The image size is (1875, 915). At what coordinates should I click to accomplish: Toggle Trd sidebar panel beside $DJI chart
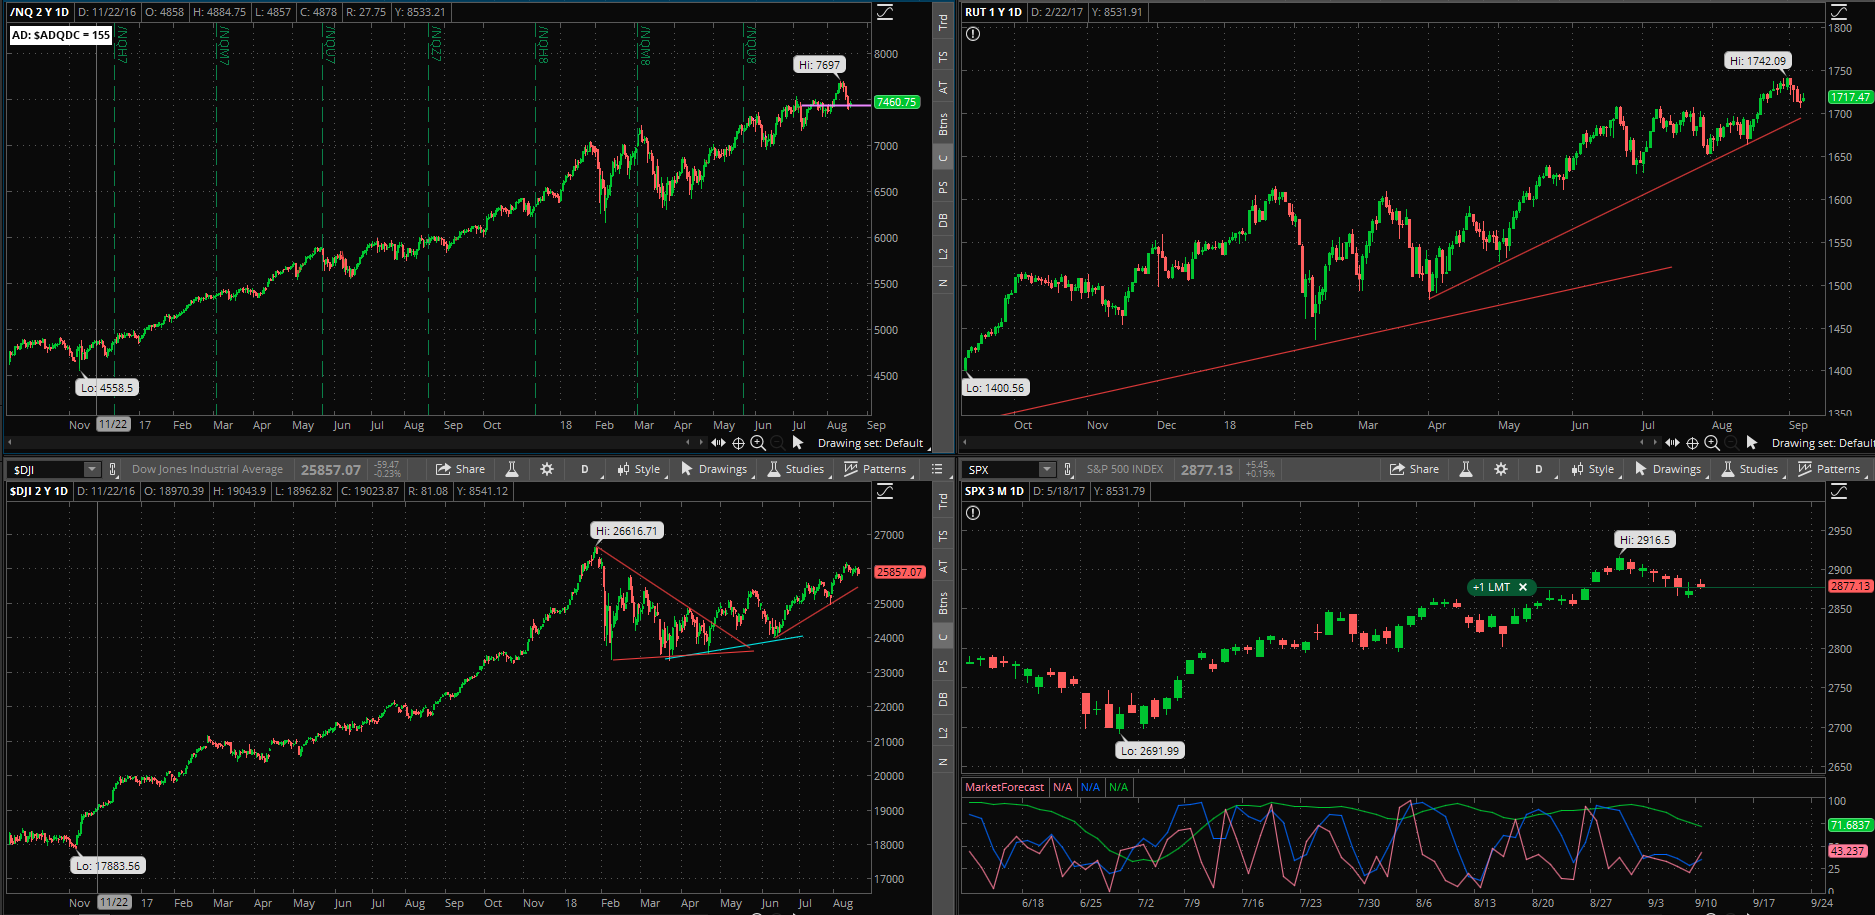pyautogui.click(x=943, y=502)
